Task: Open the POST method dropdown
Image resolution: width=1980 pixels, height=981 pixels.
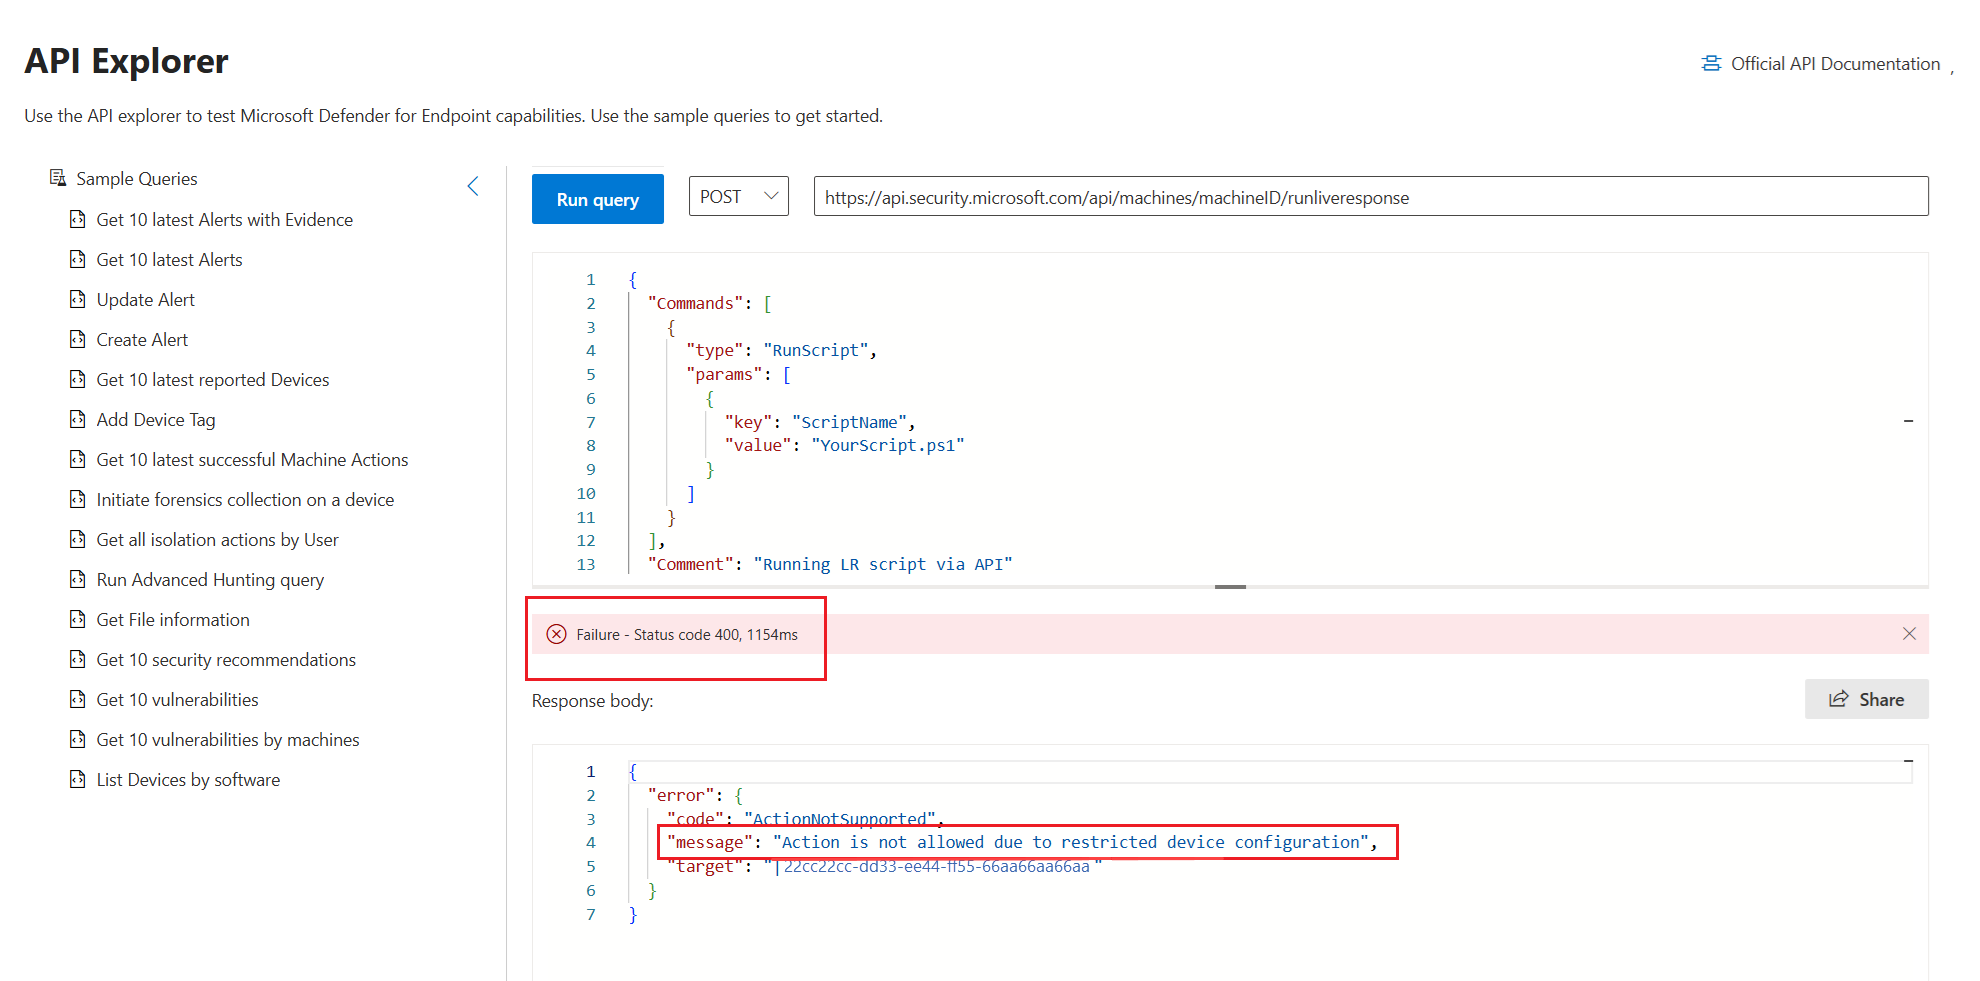Action: tap(738, 196)
